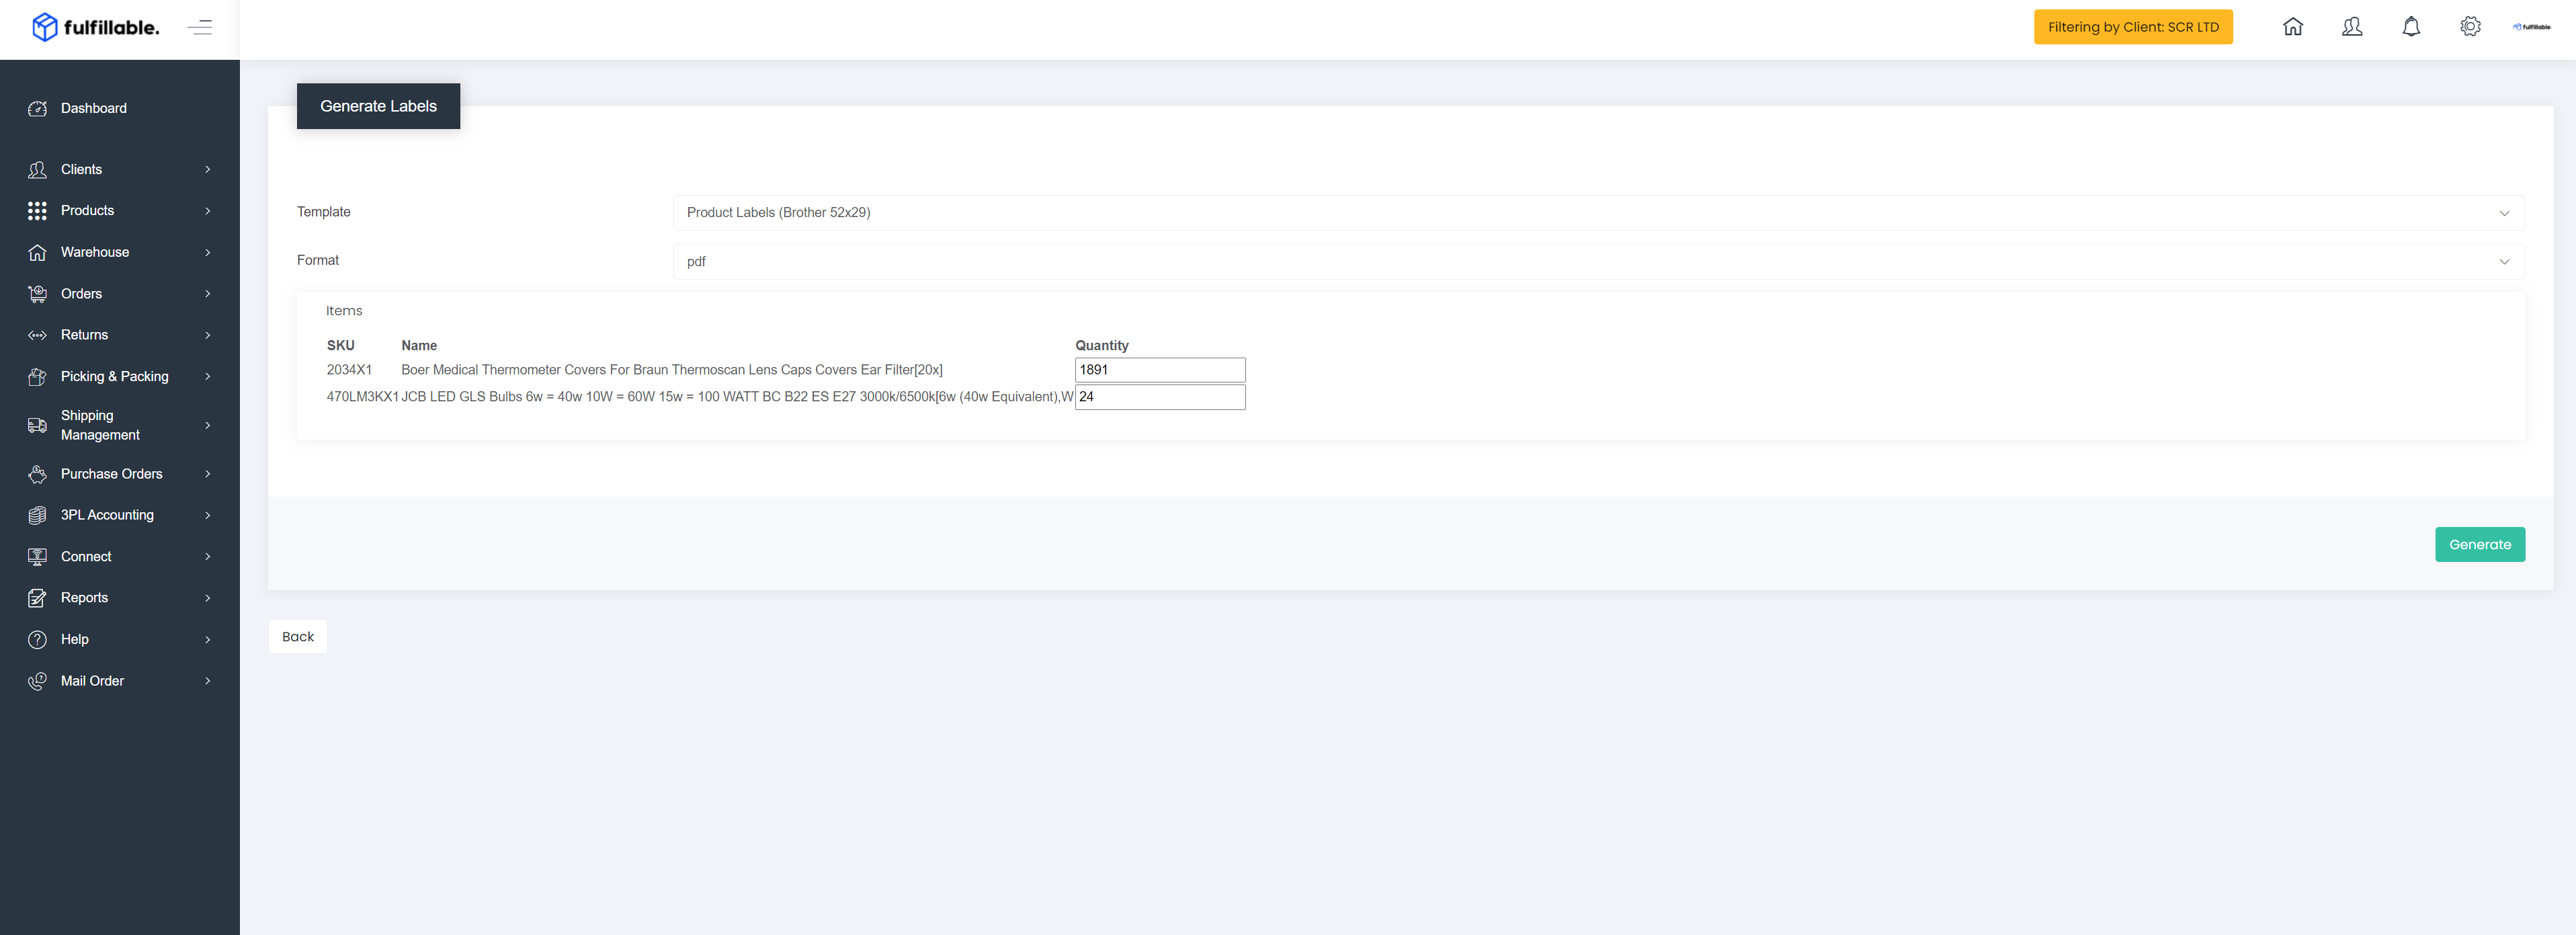This screenshot has height=935, width=2576.
Task: Click the quantity field showing 1891
Action: click(1160, 370)
